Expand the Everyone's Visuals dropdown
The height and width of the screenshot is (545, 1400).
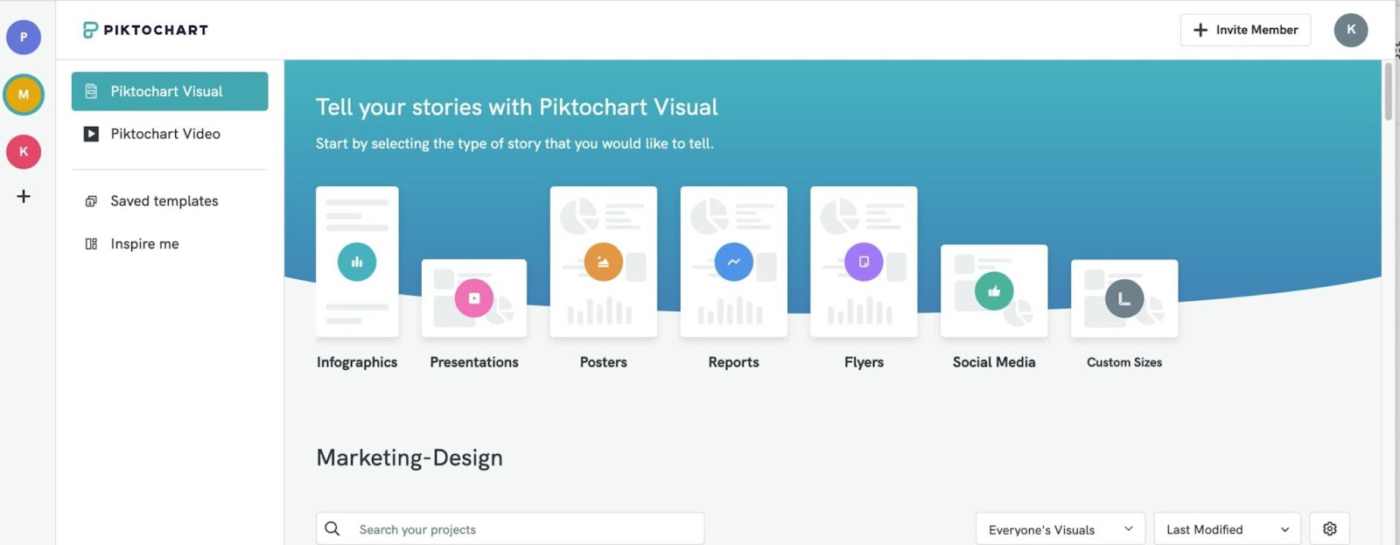[x=1060, y=529]
